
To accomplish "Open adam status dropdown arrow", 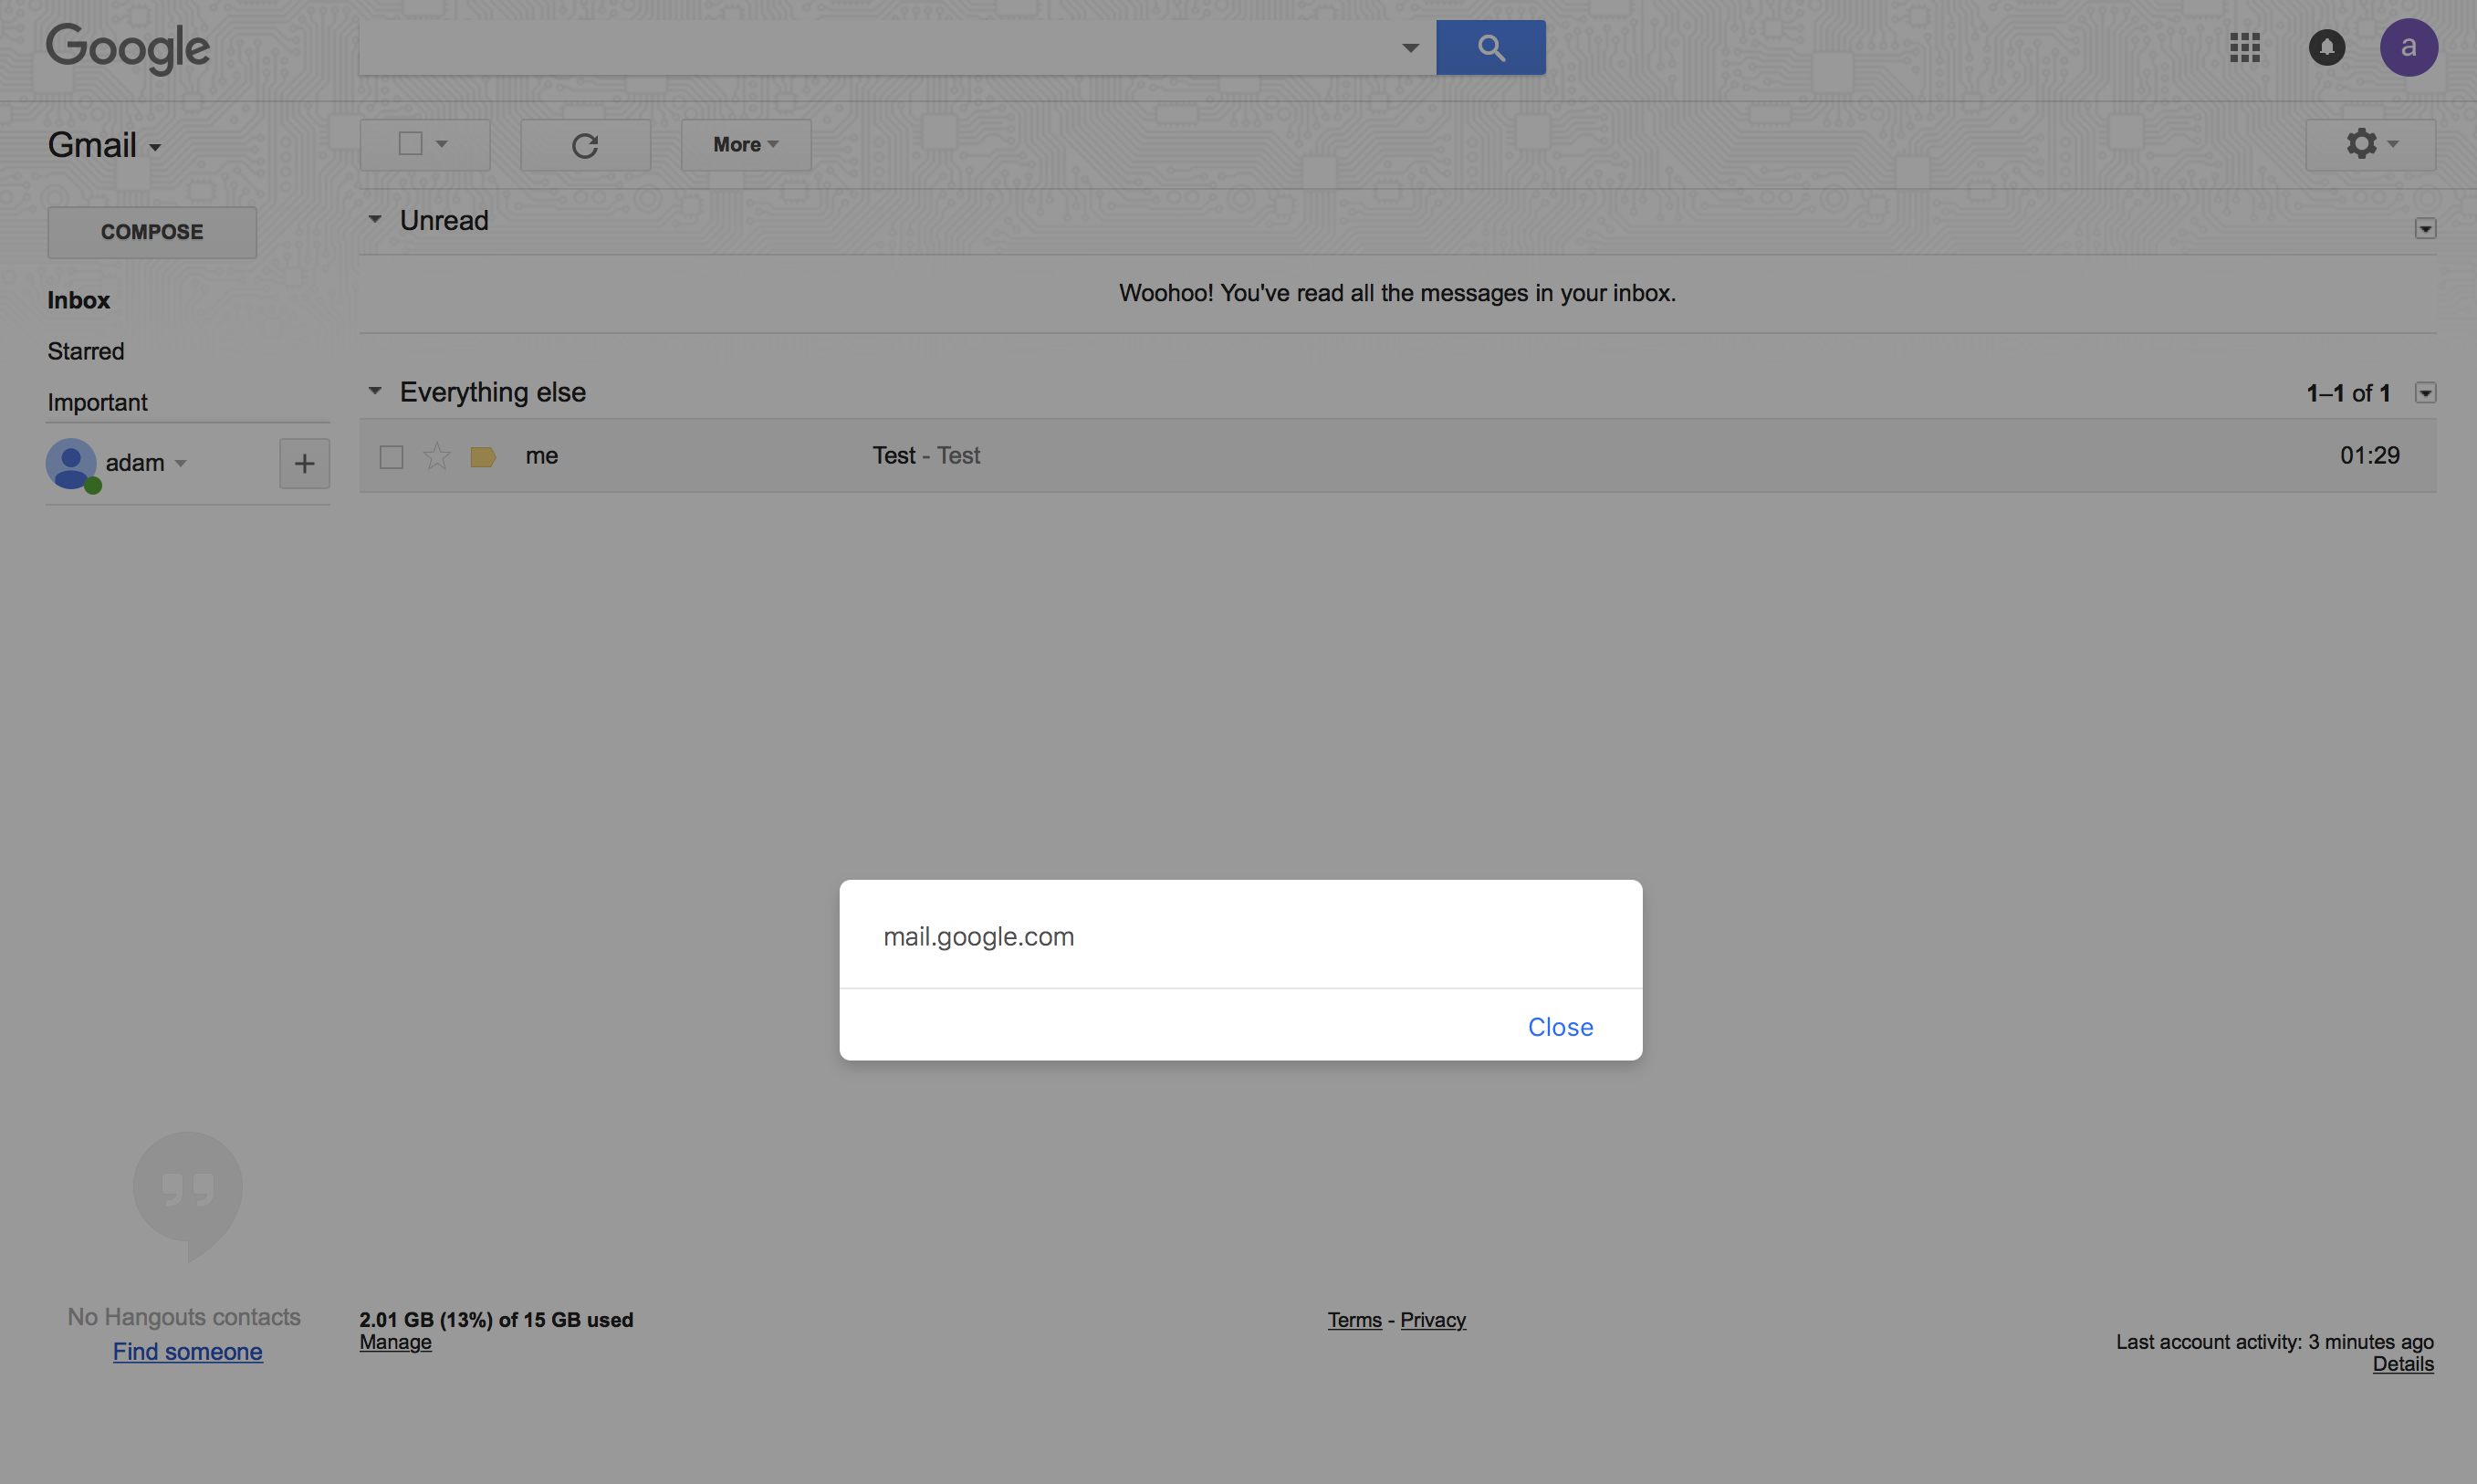I will (x=181, y=464).
